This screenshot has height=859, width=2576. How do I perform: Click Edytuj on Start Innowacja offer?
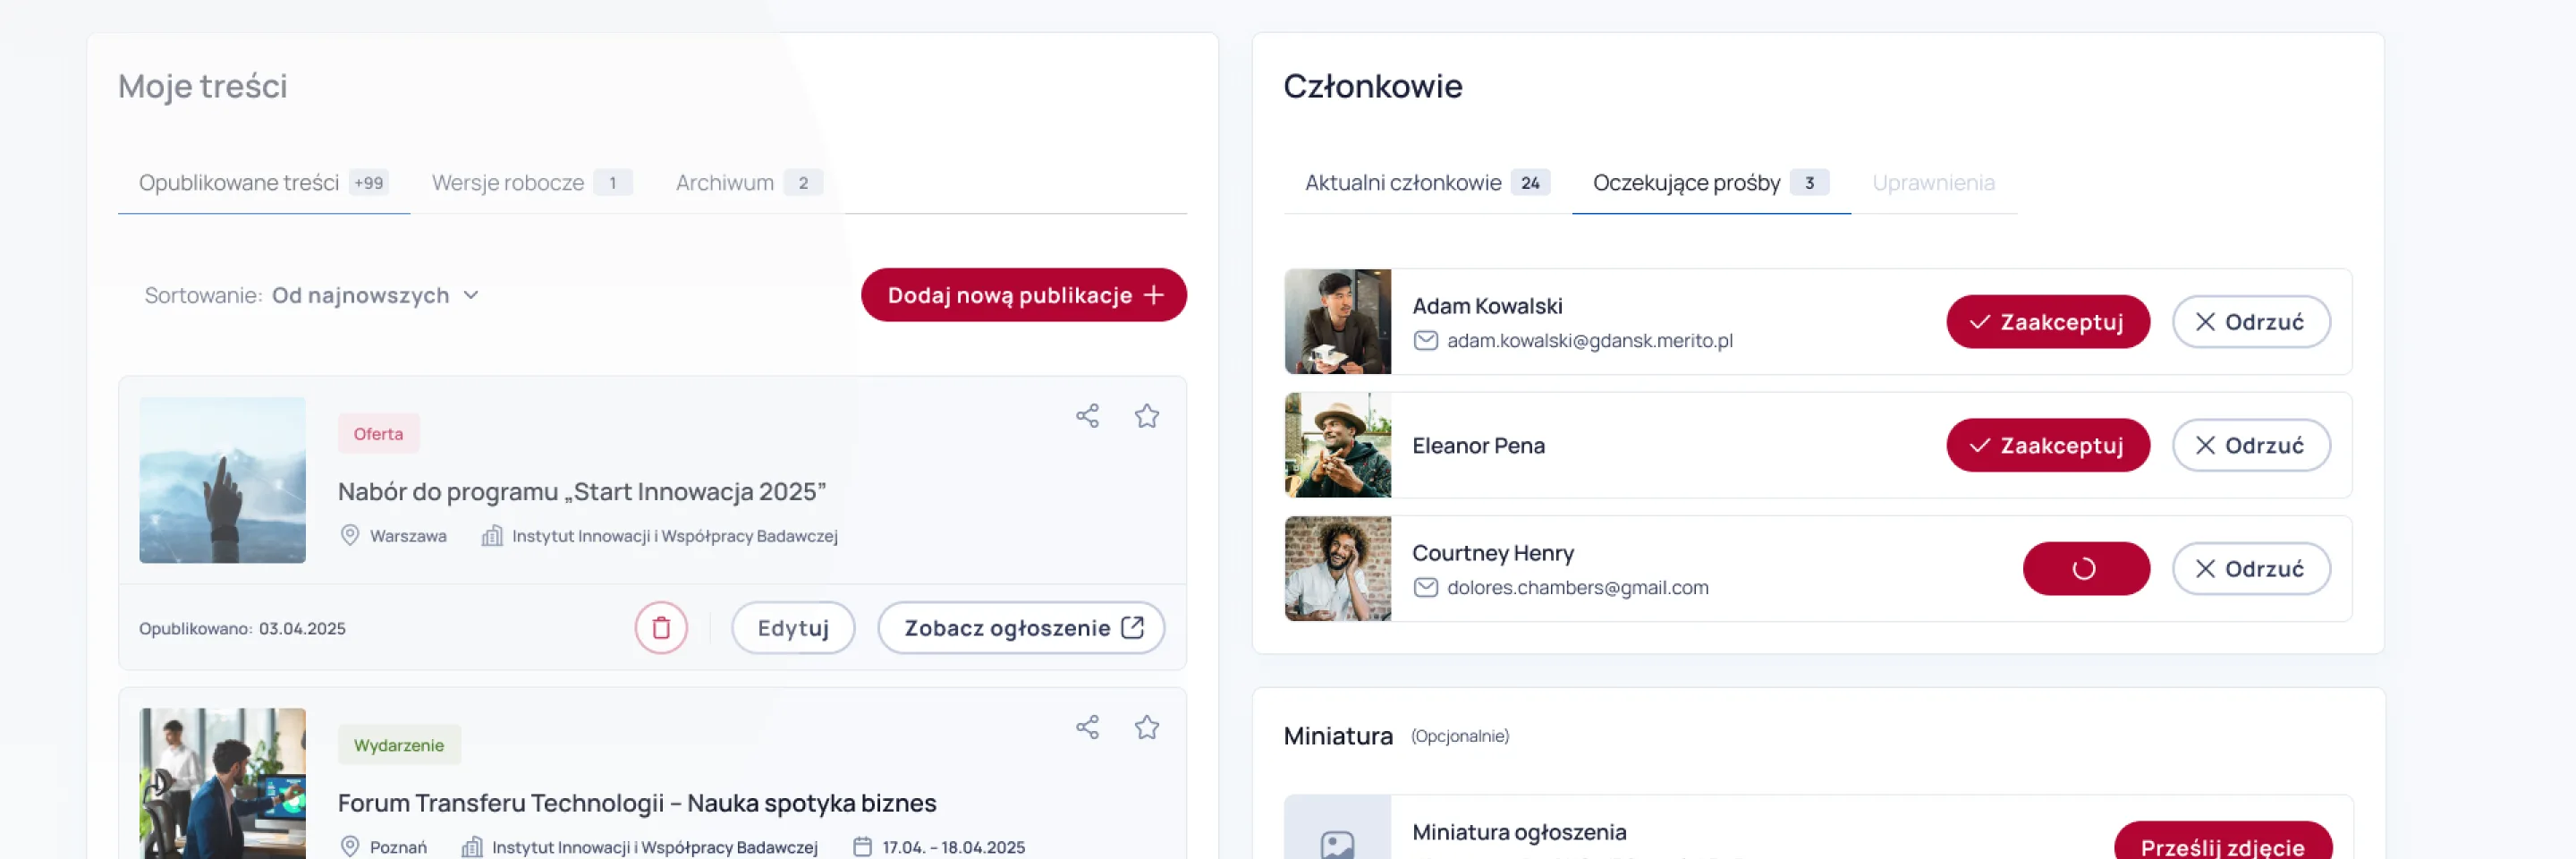click(792, 628)
